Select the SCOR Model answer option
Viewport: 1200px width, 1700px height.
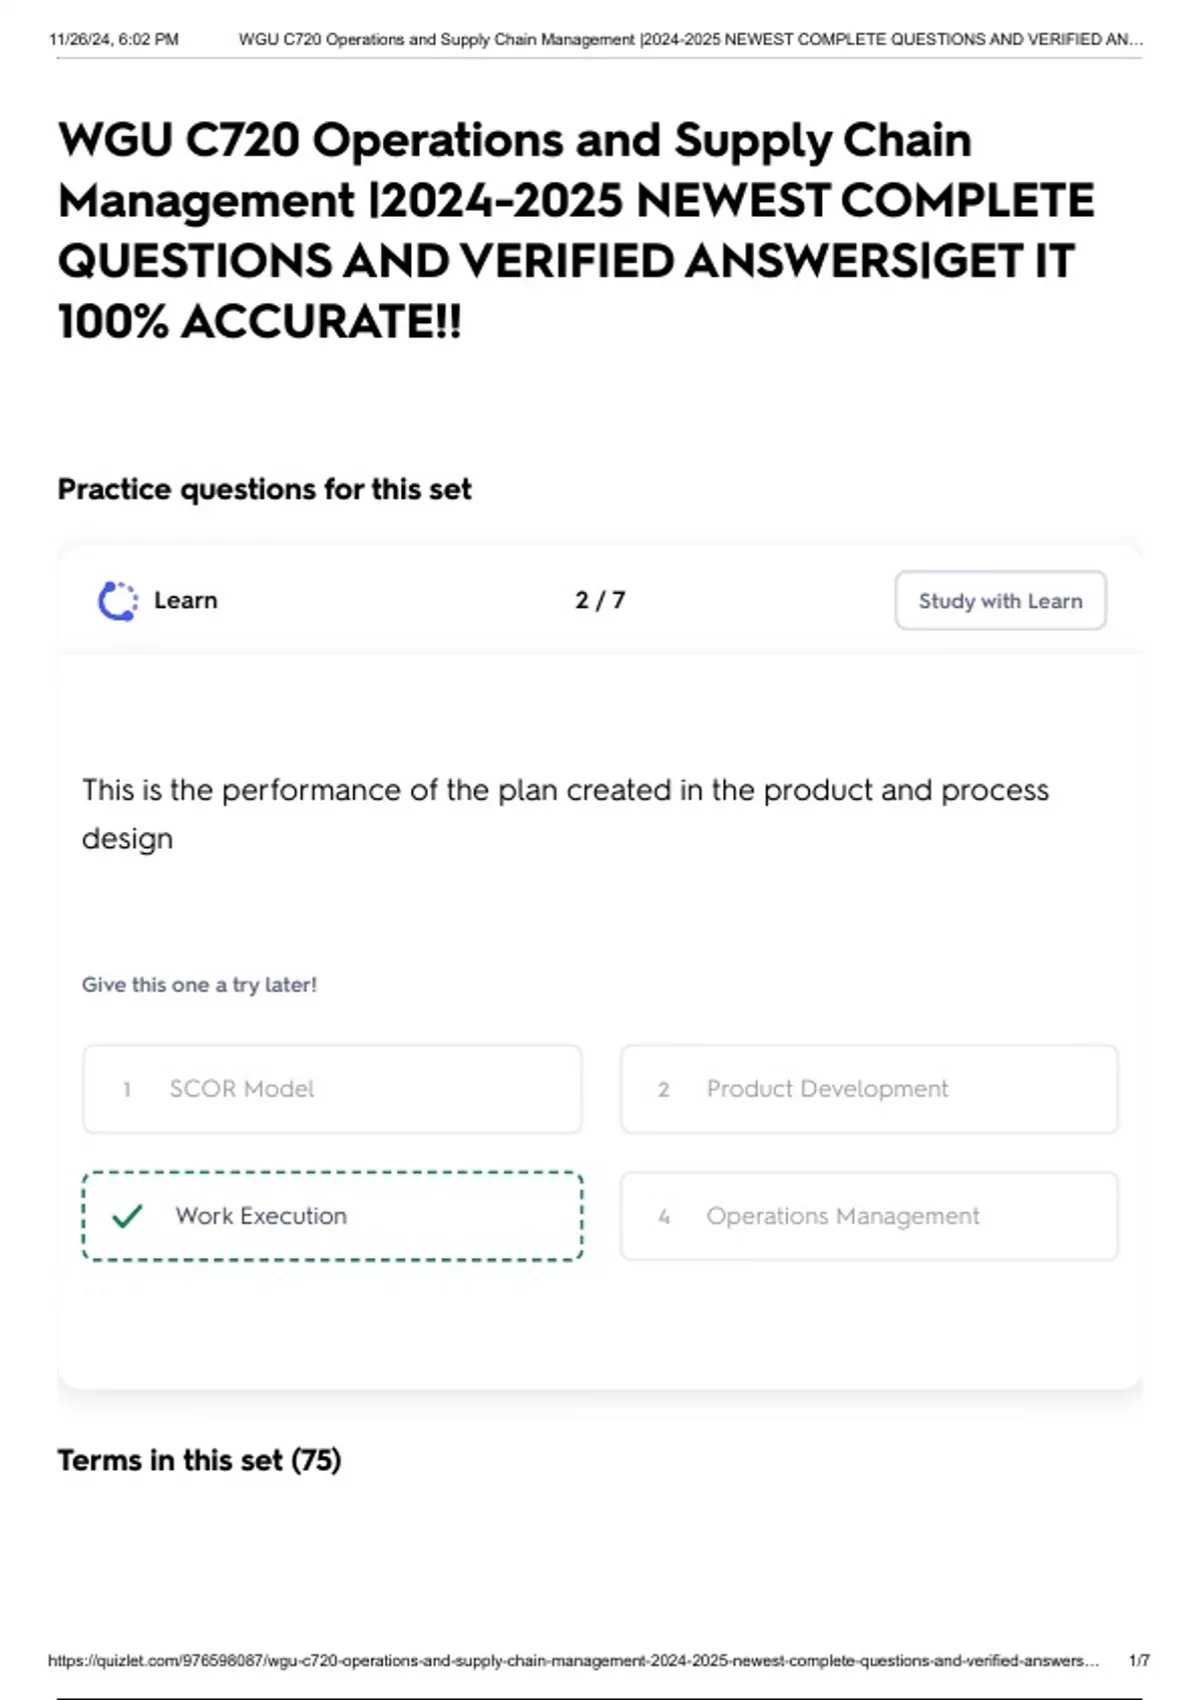[332, 1089]
